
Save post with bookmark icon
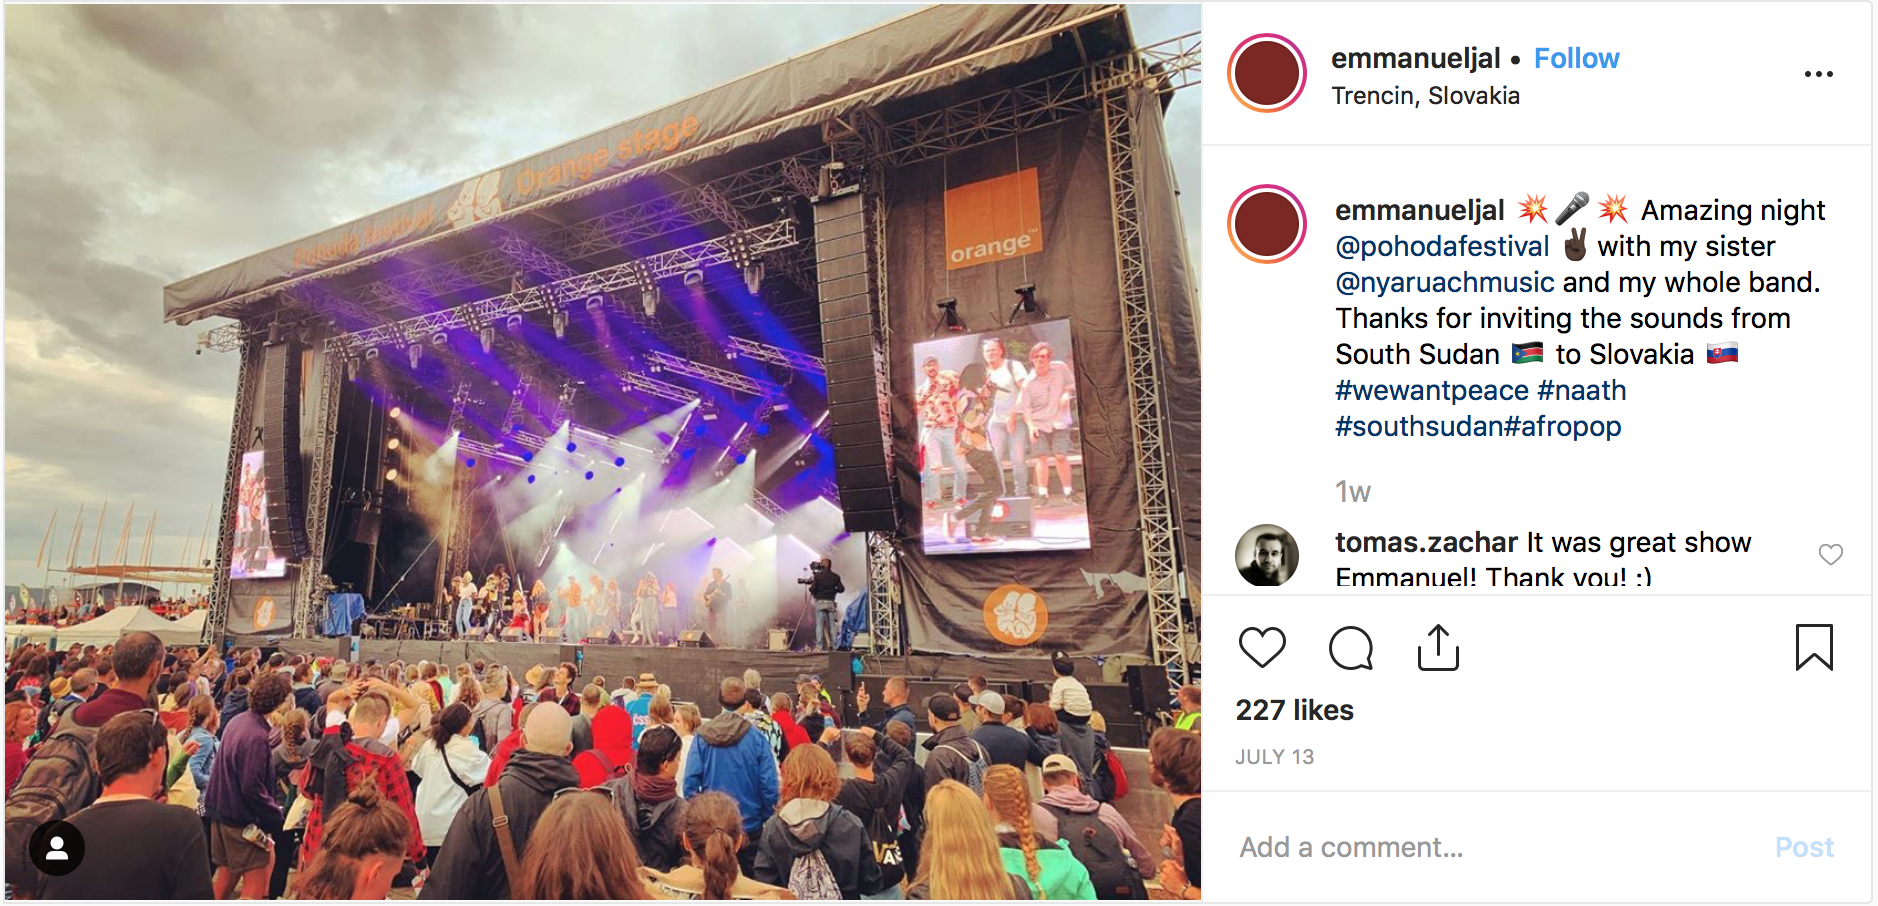[x=1814, y=647]
